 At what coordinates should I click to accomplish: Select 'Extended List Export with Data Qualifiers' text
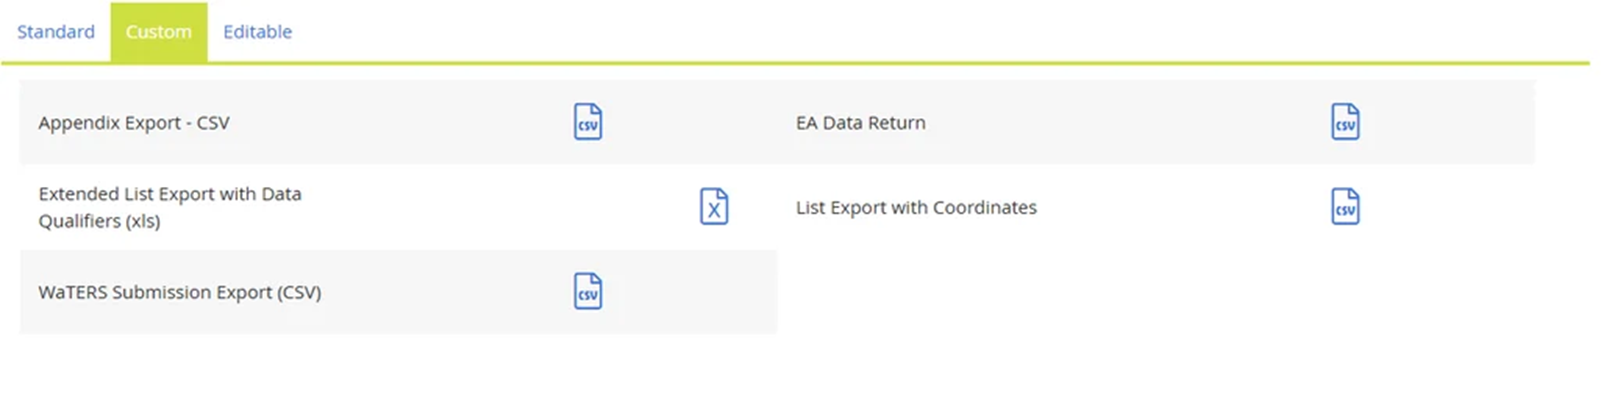point(170,207)
